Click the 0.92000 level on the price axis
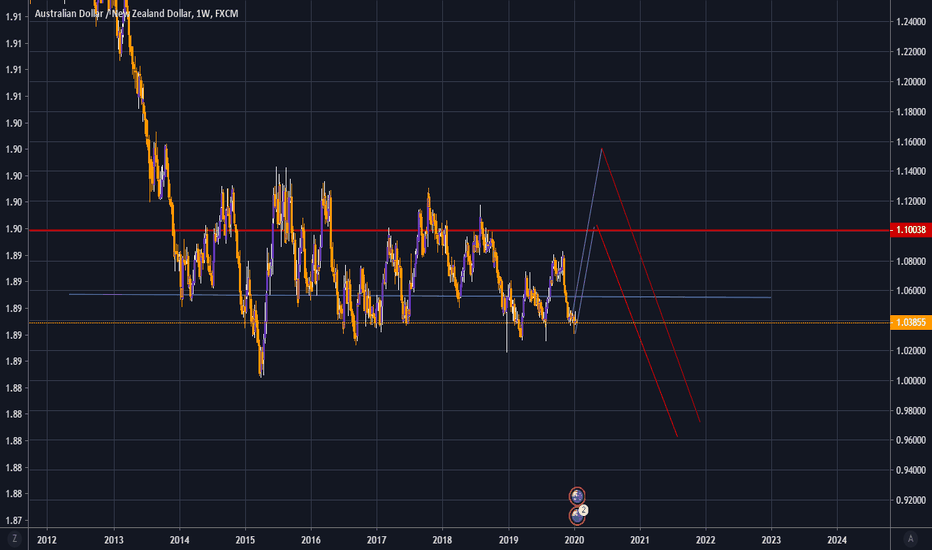932x550 pixels. pos(910,500)
